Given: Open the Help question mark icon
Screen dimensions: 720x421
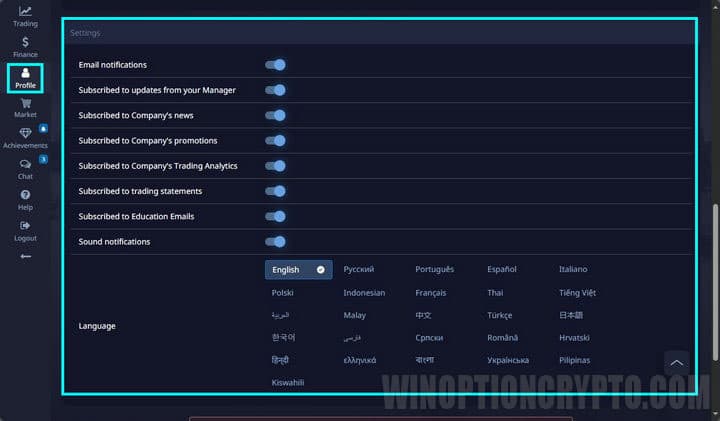Looking at the screenshot, I should 25,195.
